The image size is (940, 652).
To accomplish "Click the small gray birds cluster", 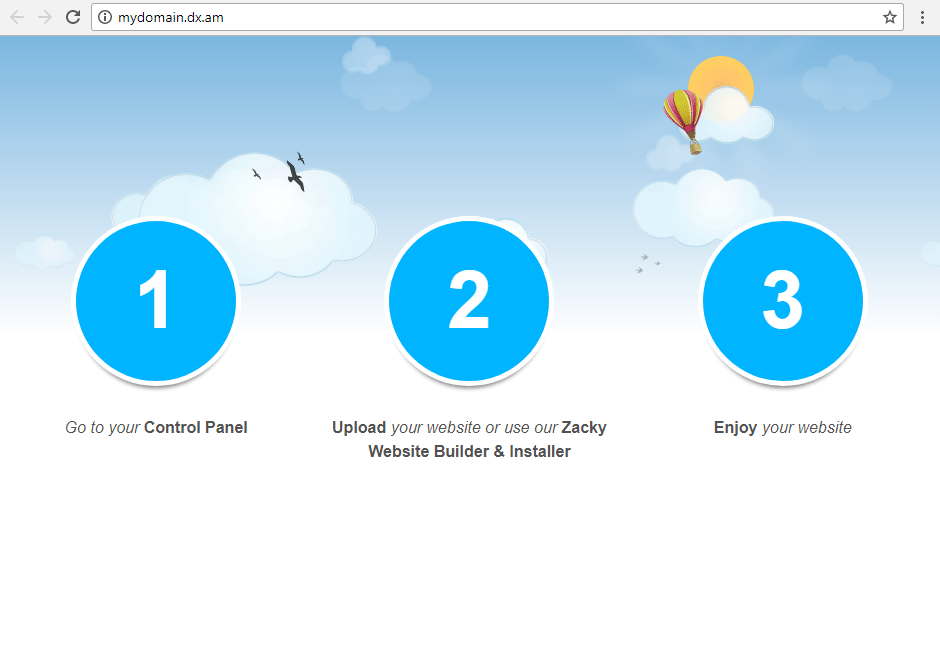I will tap(647, 263).
